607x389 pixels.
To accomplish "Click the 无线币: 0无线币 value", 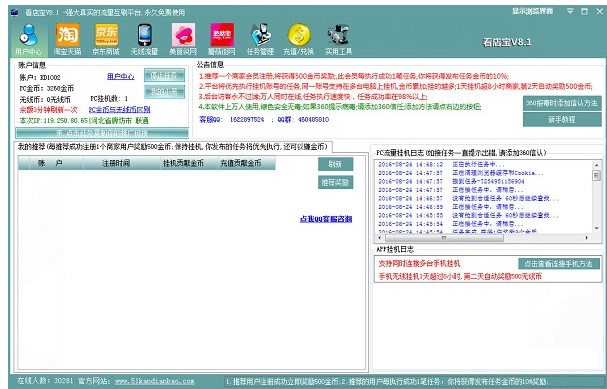I will click(45, 99).
